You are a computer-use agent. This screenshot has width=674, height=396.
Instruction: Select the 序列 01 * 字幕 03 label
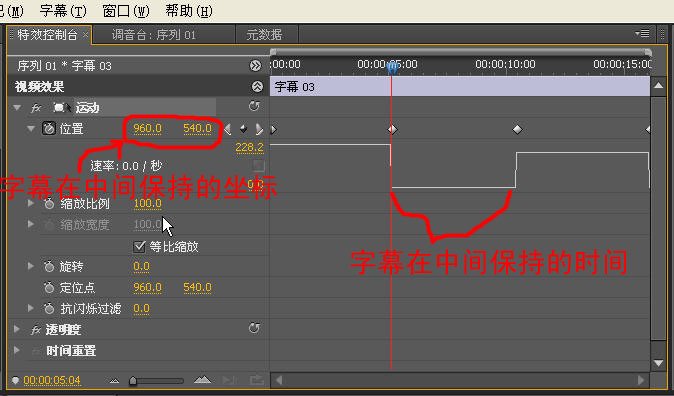pos(64,66)
